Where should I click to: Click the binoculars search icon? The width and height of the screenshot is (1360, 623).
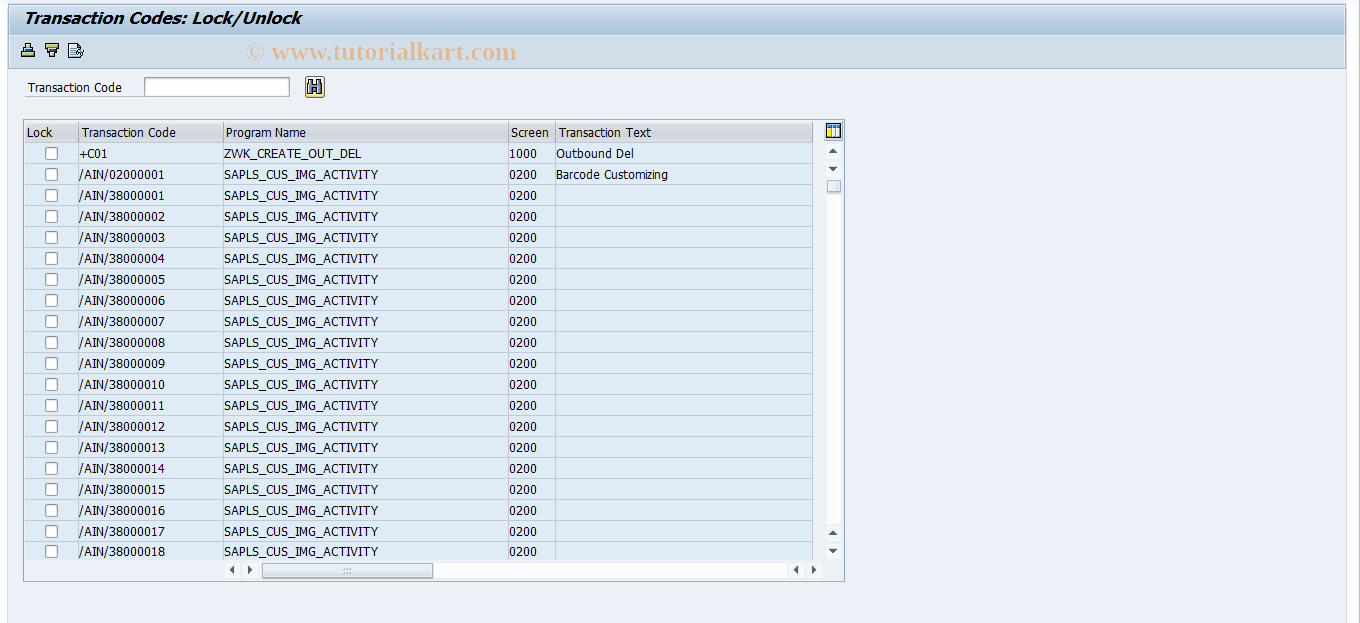[314, 87]
